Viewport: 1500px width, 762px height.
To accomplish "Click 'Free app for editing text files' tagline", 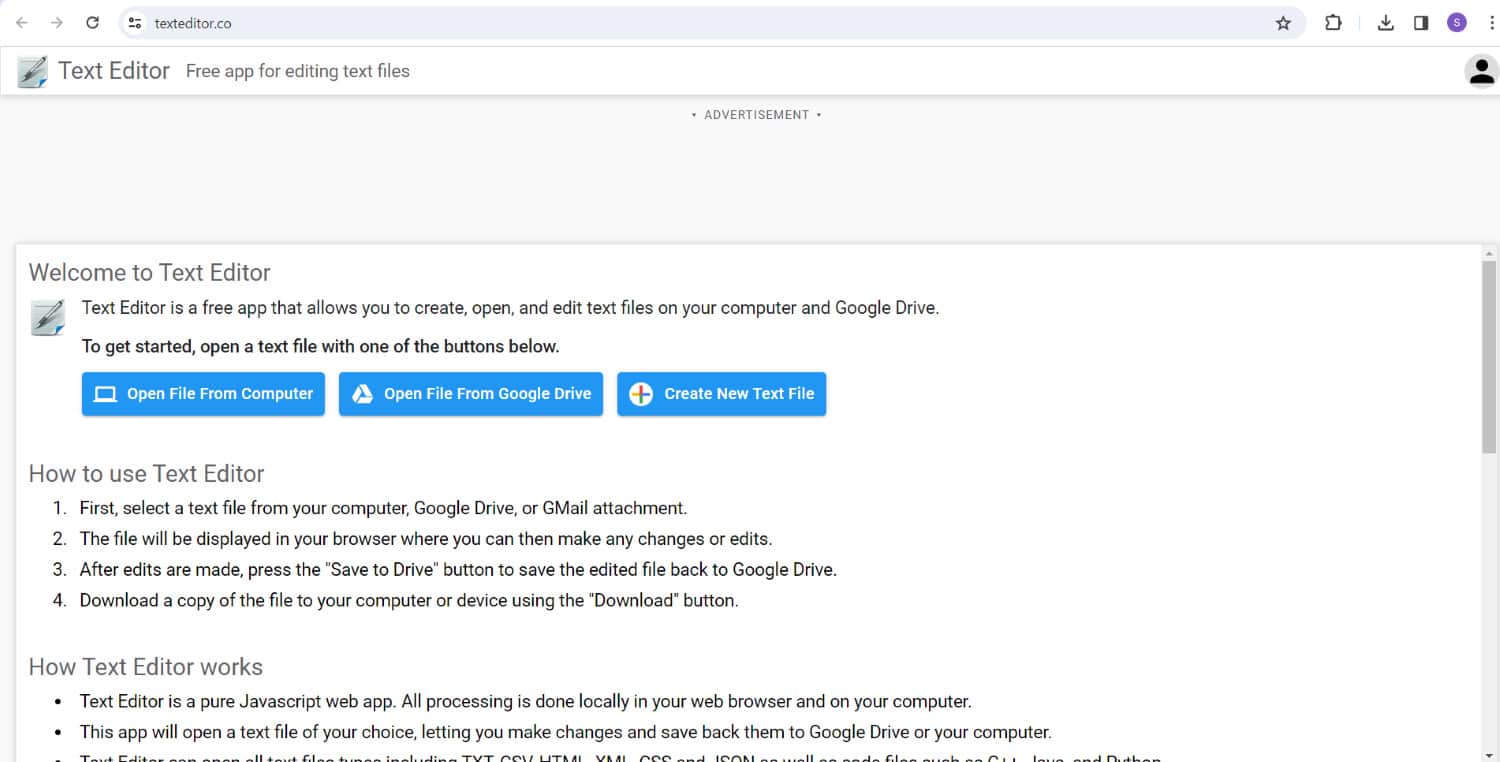I will [x=298, y=71].
